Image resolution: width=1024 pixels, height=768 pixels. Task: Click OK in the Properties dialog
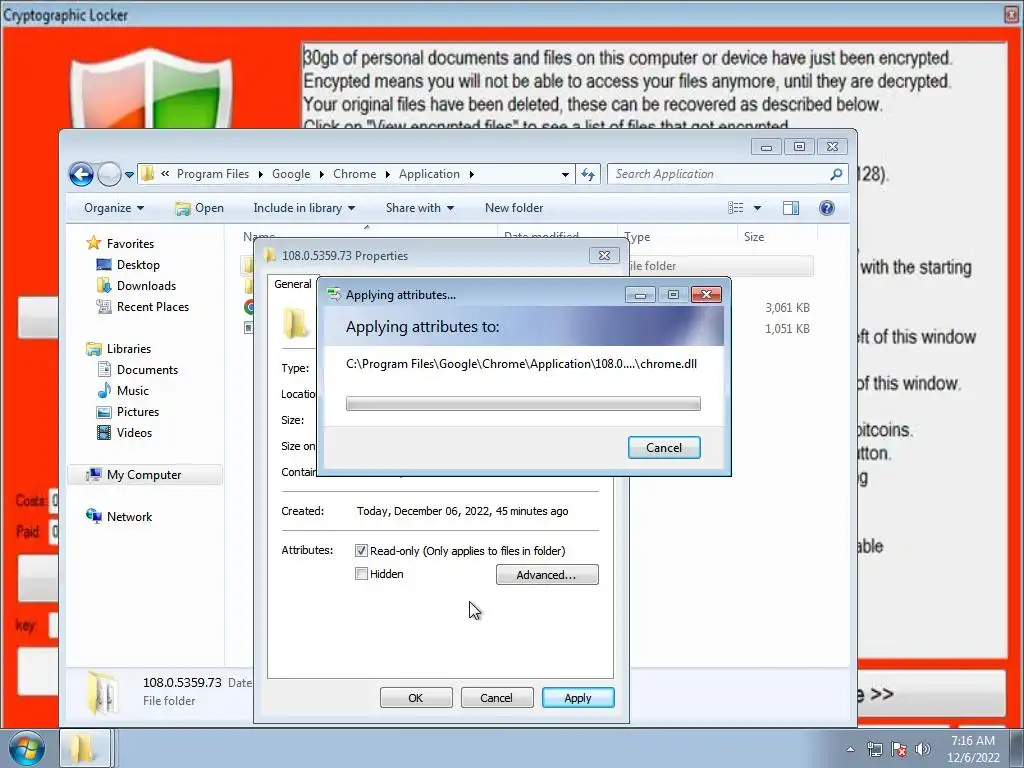(416, 697)
